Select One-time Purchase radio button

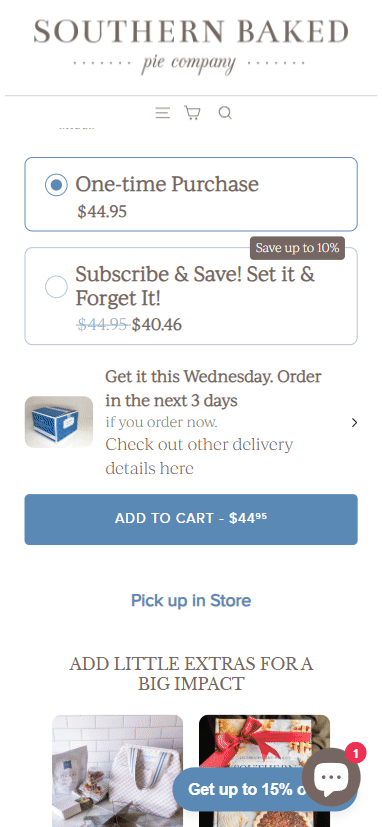(x=56, y=185)
